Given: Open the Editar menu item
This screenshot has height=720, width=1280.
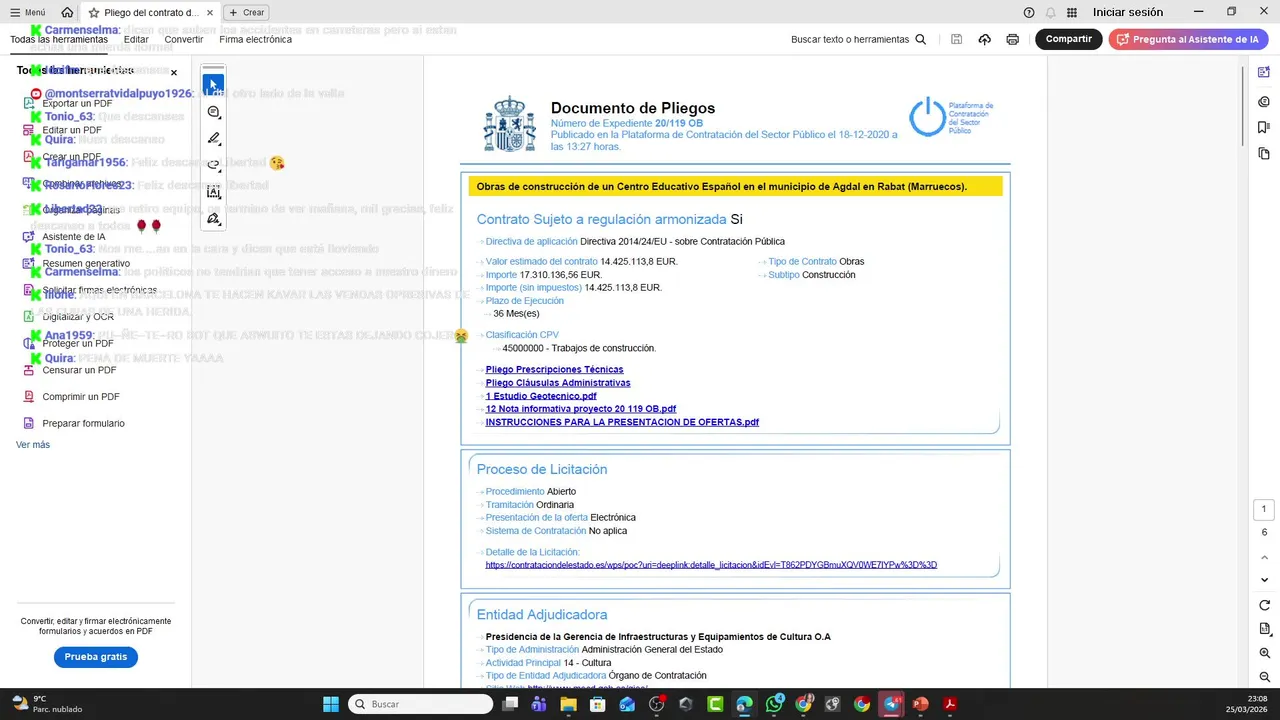Looking at the screenshot, I should tap(136, 39).
